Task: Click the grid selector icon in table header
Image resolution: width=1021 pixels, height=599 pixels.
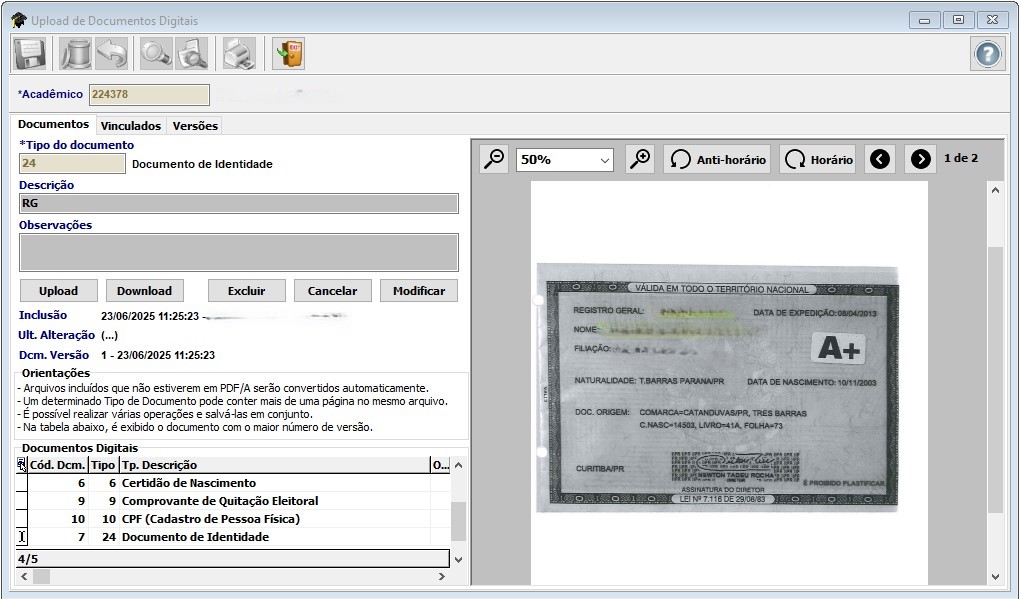Action: [x=22, y=465]
